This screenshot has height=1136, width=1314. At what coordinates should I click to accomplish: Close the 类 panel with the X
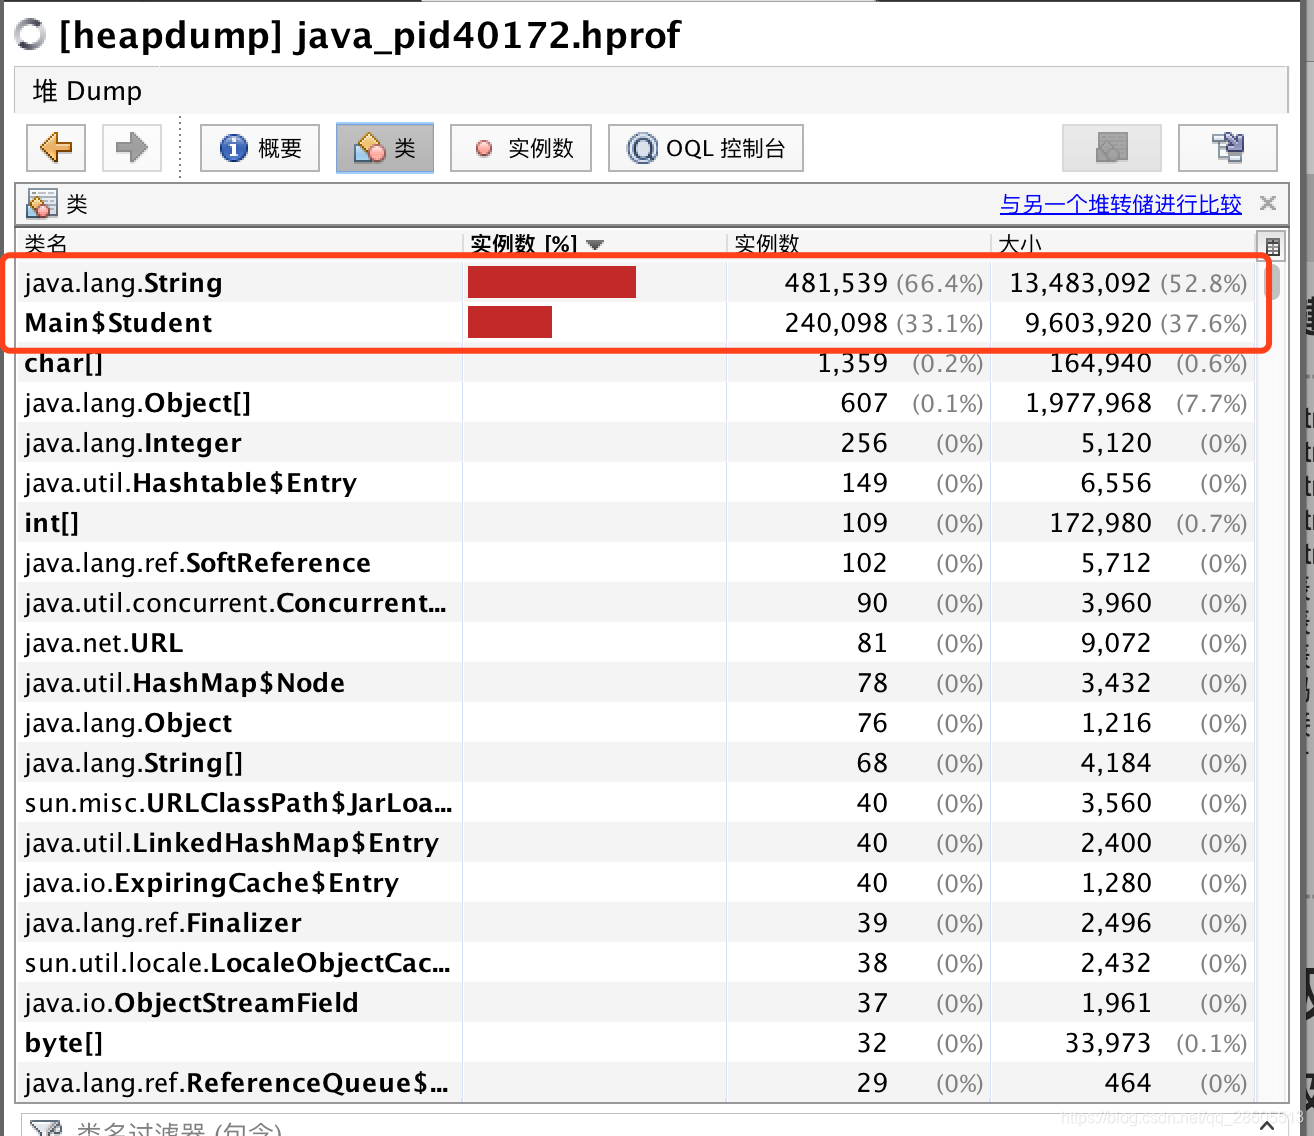[1268, 203]
